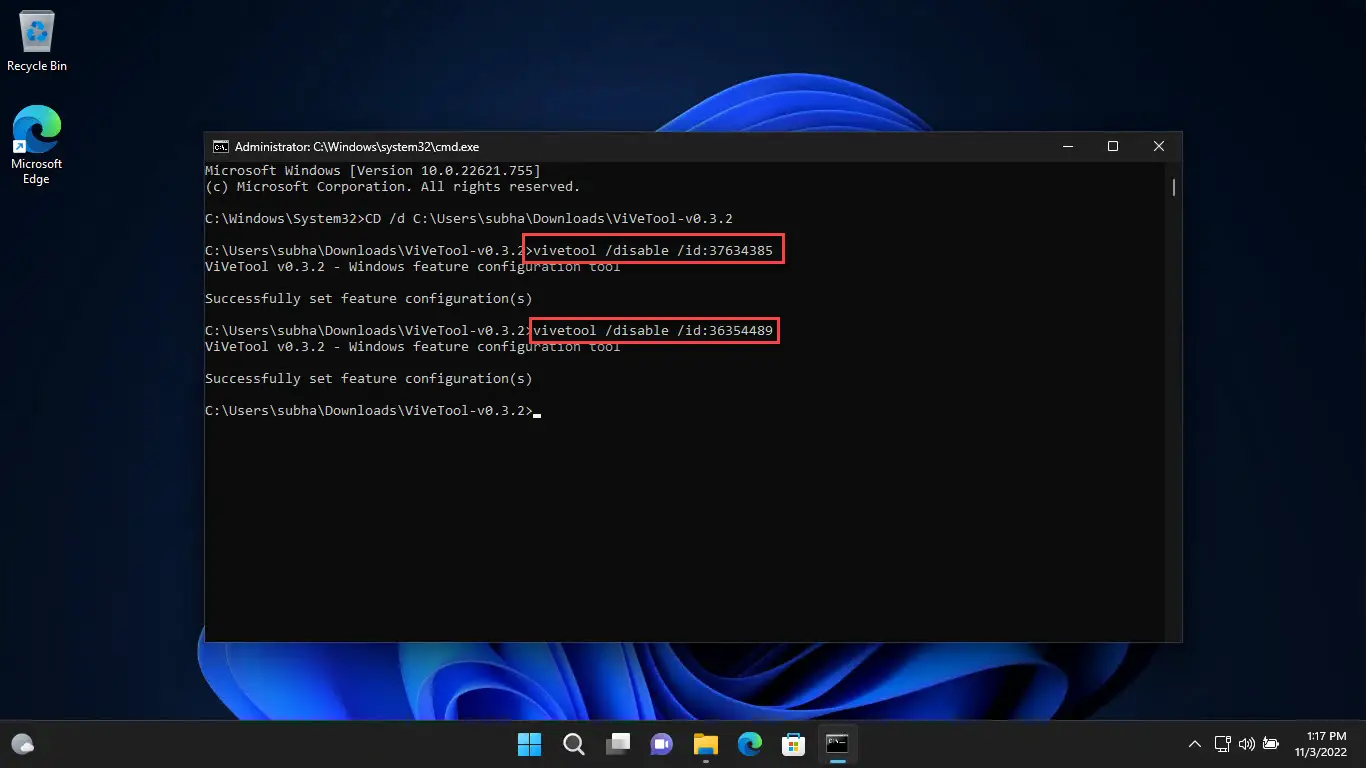The image size is (1366, 768).
Task: Launch the Chat app from taskbar
Action: (x=661, y=744)
